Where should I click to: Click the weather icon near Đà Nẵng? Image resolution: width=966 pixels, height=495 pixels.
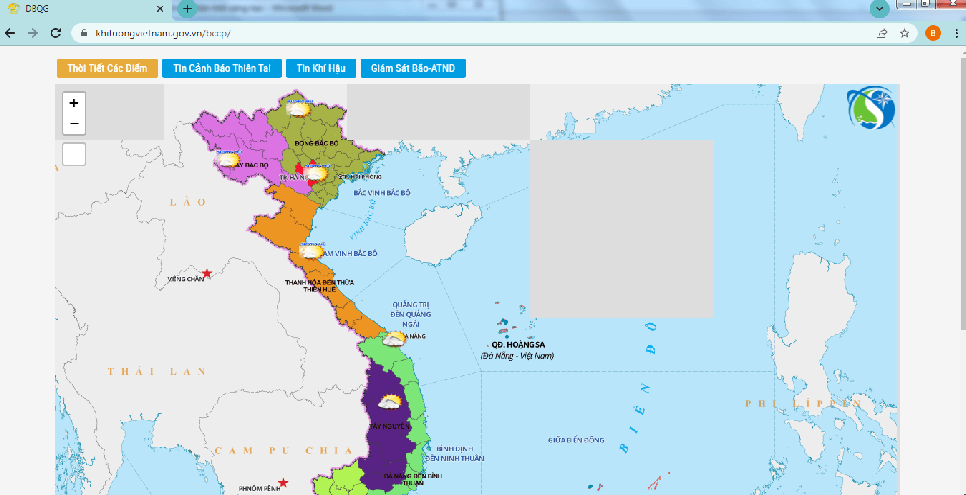click(394, 339)
